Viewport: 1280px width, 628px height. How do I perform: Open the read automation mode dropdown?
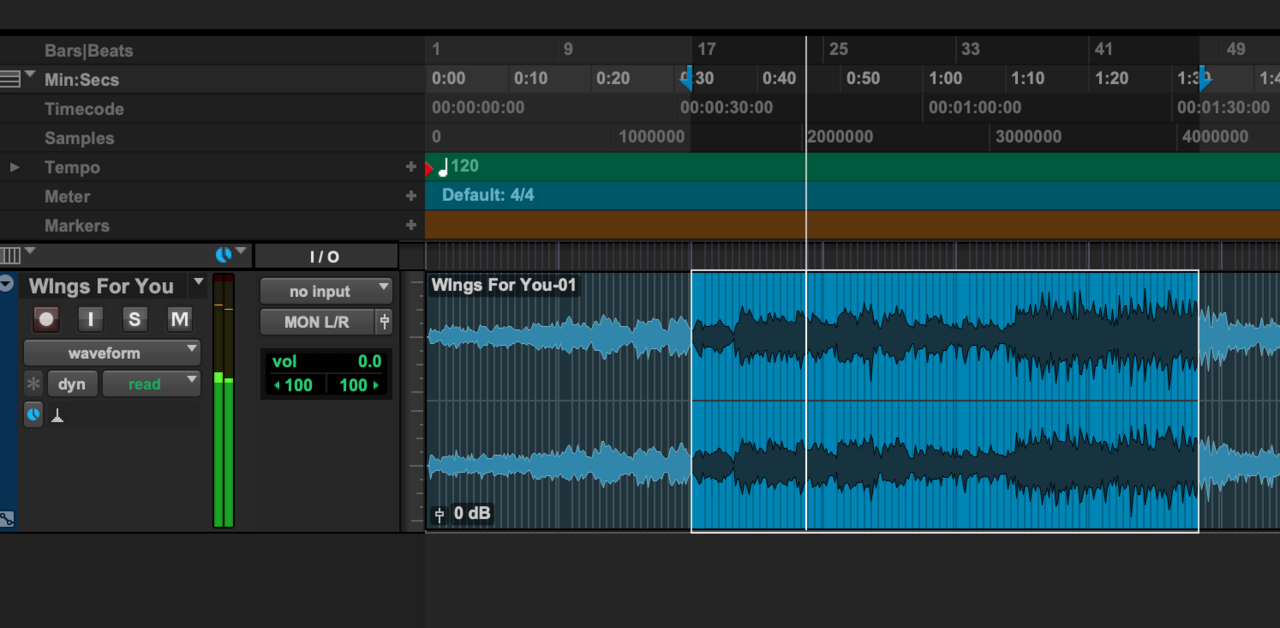coord(151,384)
